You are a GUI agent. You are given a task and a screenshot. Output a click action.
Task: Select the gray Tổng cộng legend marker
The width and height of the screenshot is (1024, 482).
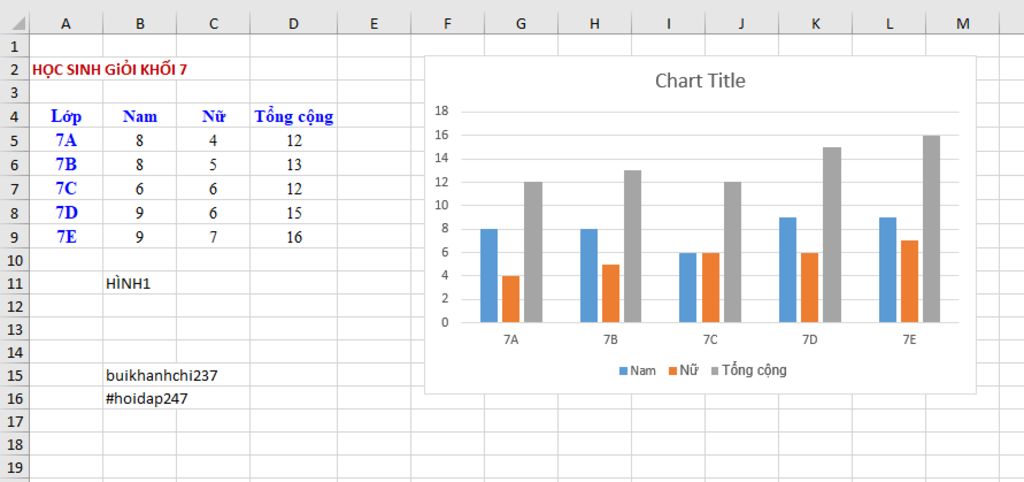tap(715, 371)
